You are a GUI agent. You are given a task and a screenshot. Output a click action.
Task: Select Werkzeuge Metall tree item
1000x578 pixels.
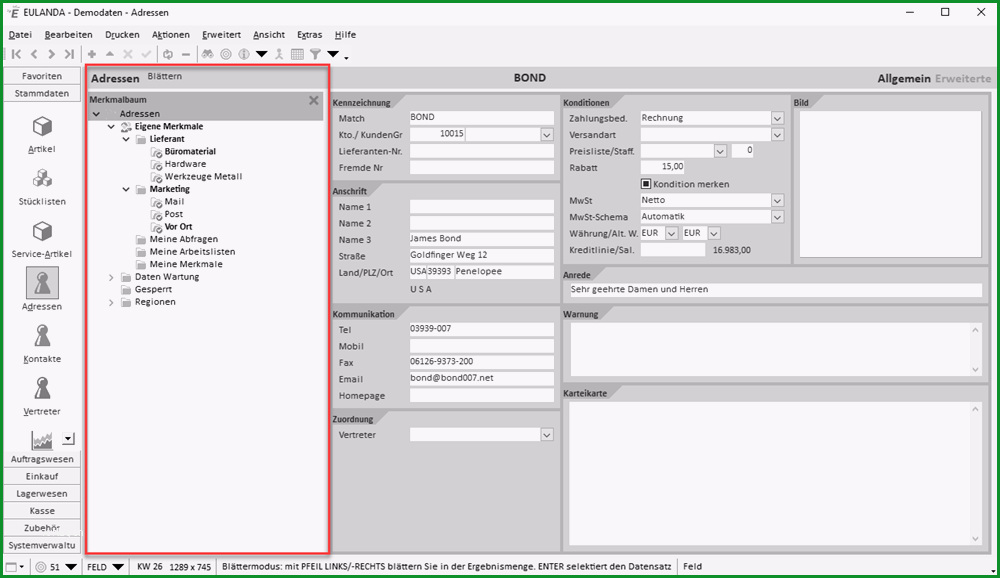tap(203, 177)
